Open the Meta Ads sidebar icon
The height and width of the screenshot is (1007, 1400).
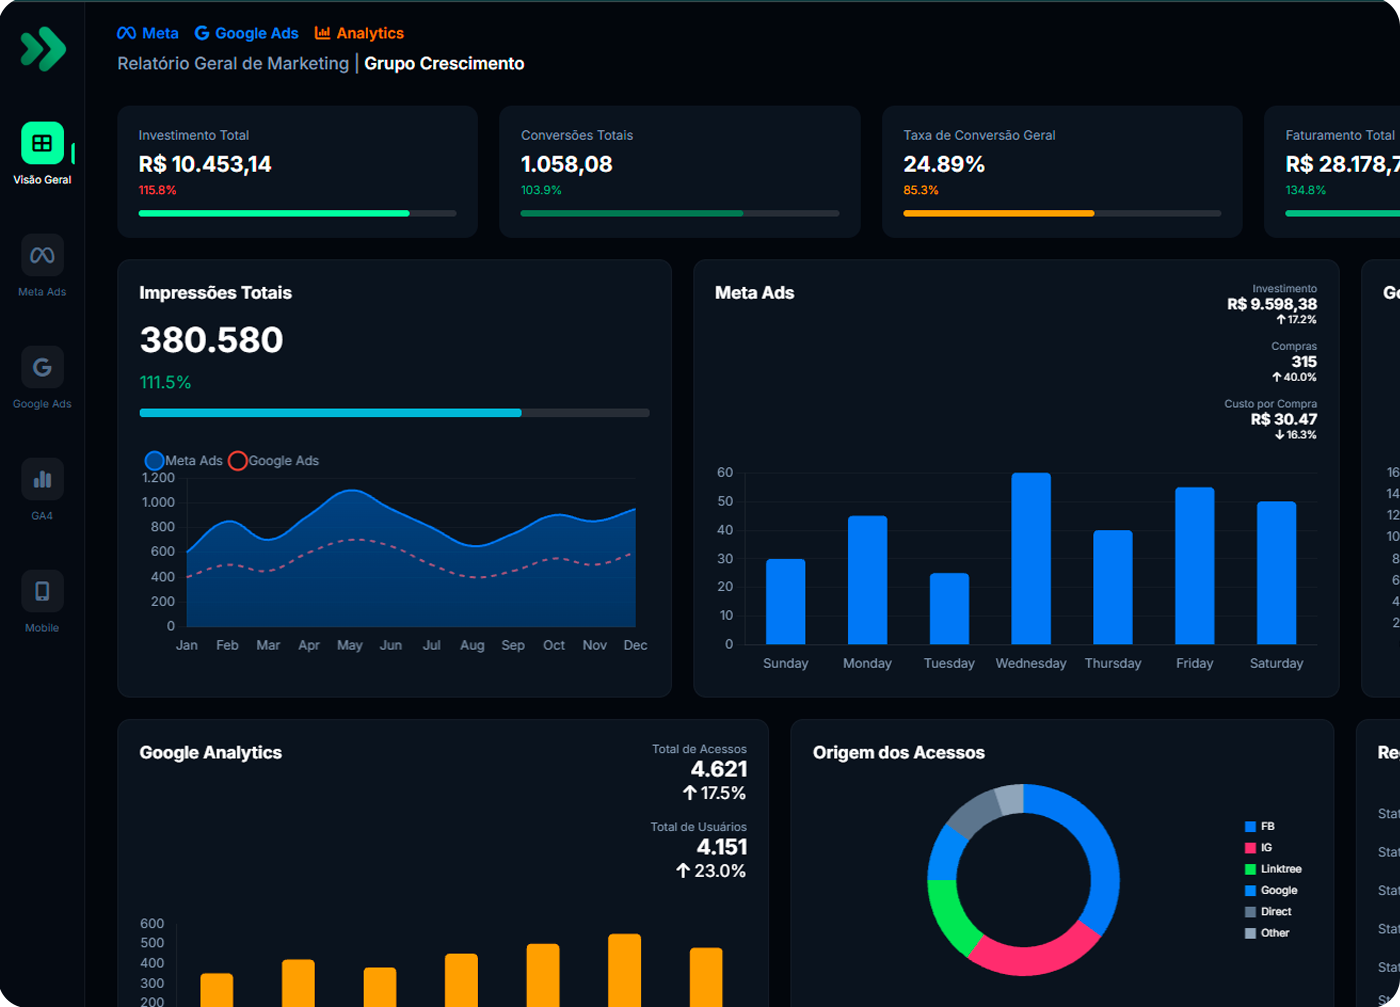click(42, 255)
